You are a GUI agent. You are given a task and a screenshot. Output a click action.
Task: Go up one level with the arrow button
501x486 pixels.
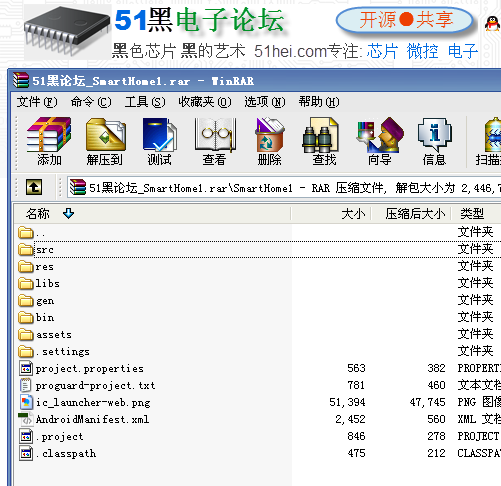(x=34, y=187)
